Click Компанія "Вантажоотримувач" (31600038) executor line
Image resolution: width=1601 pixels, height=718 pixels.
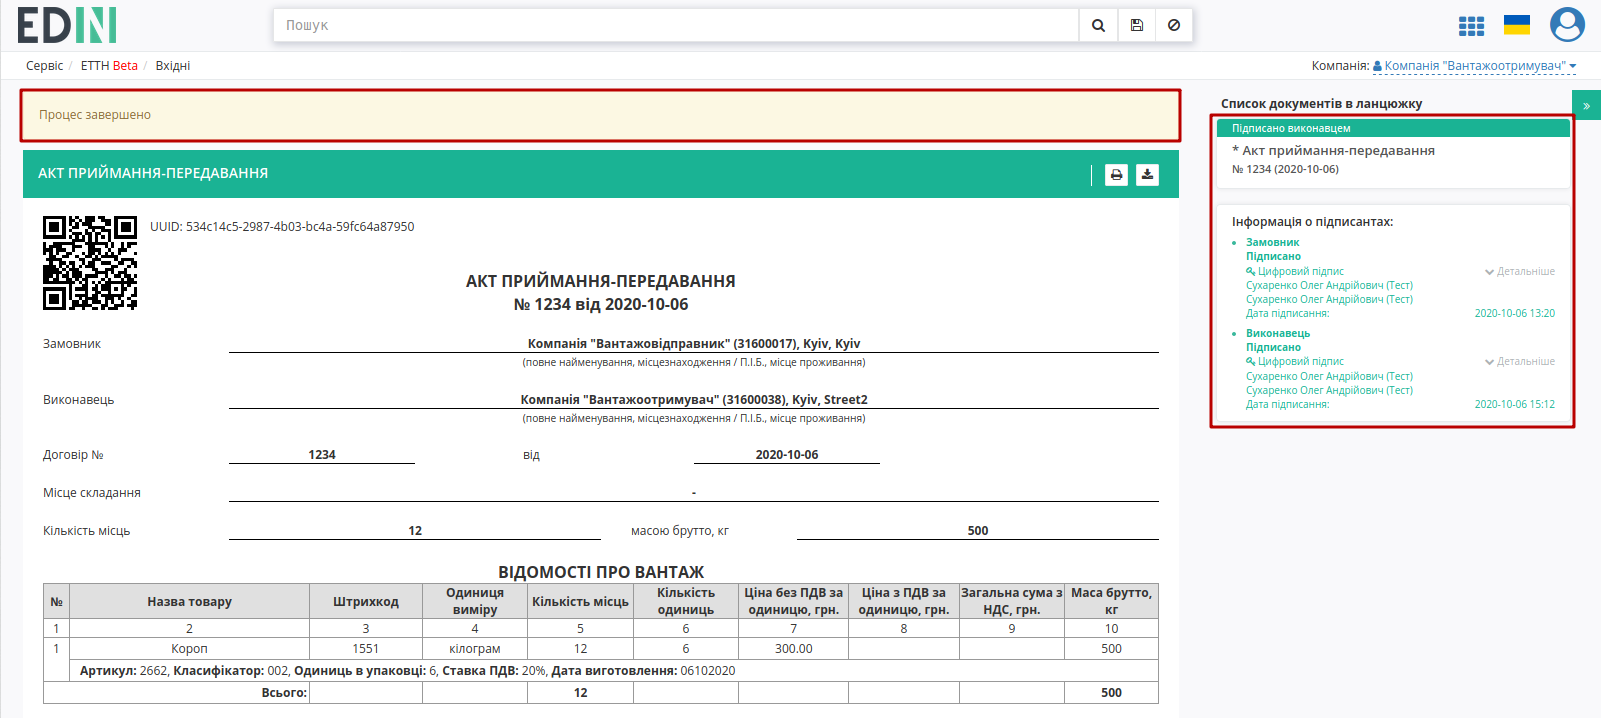pyautogui.click(x=694, y=399)
